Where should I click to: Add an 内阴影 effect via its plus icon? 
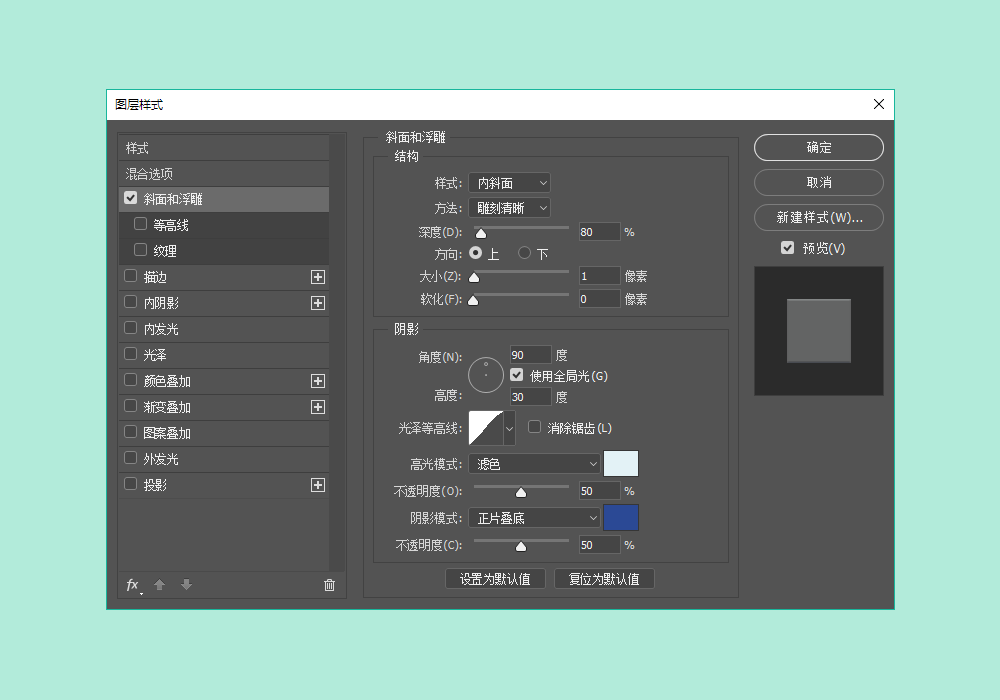[x=317, y=302]
